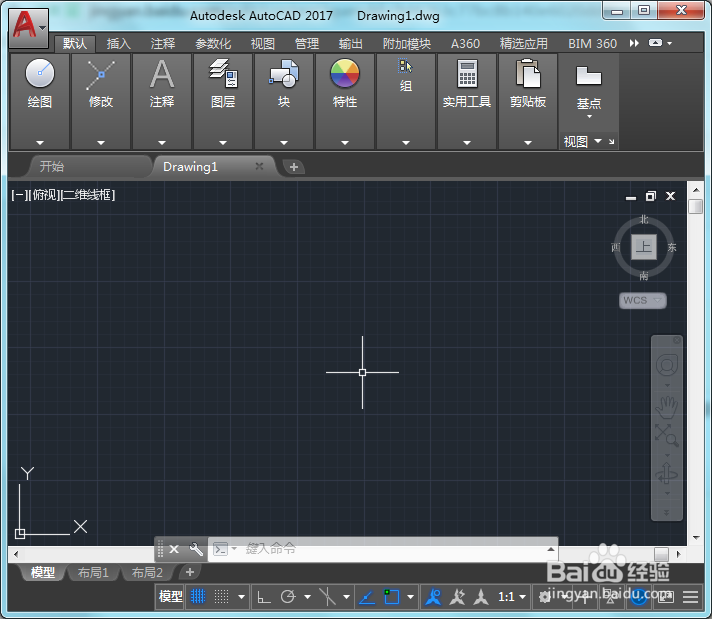Click the 基点 (Base point) button
The image size is (712, 619).
click(x=588, y=89)
